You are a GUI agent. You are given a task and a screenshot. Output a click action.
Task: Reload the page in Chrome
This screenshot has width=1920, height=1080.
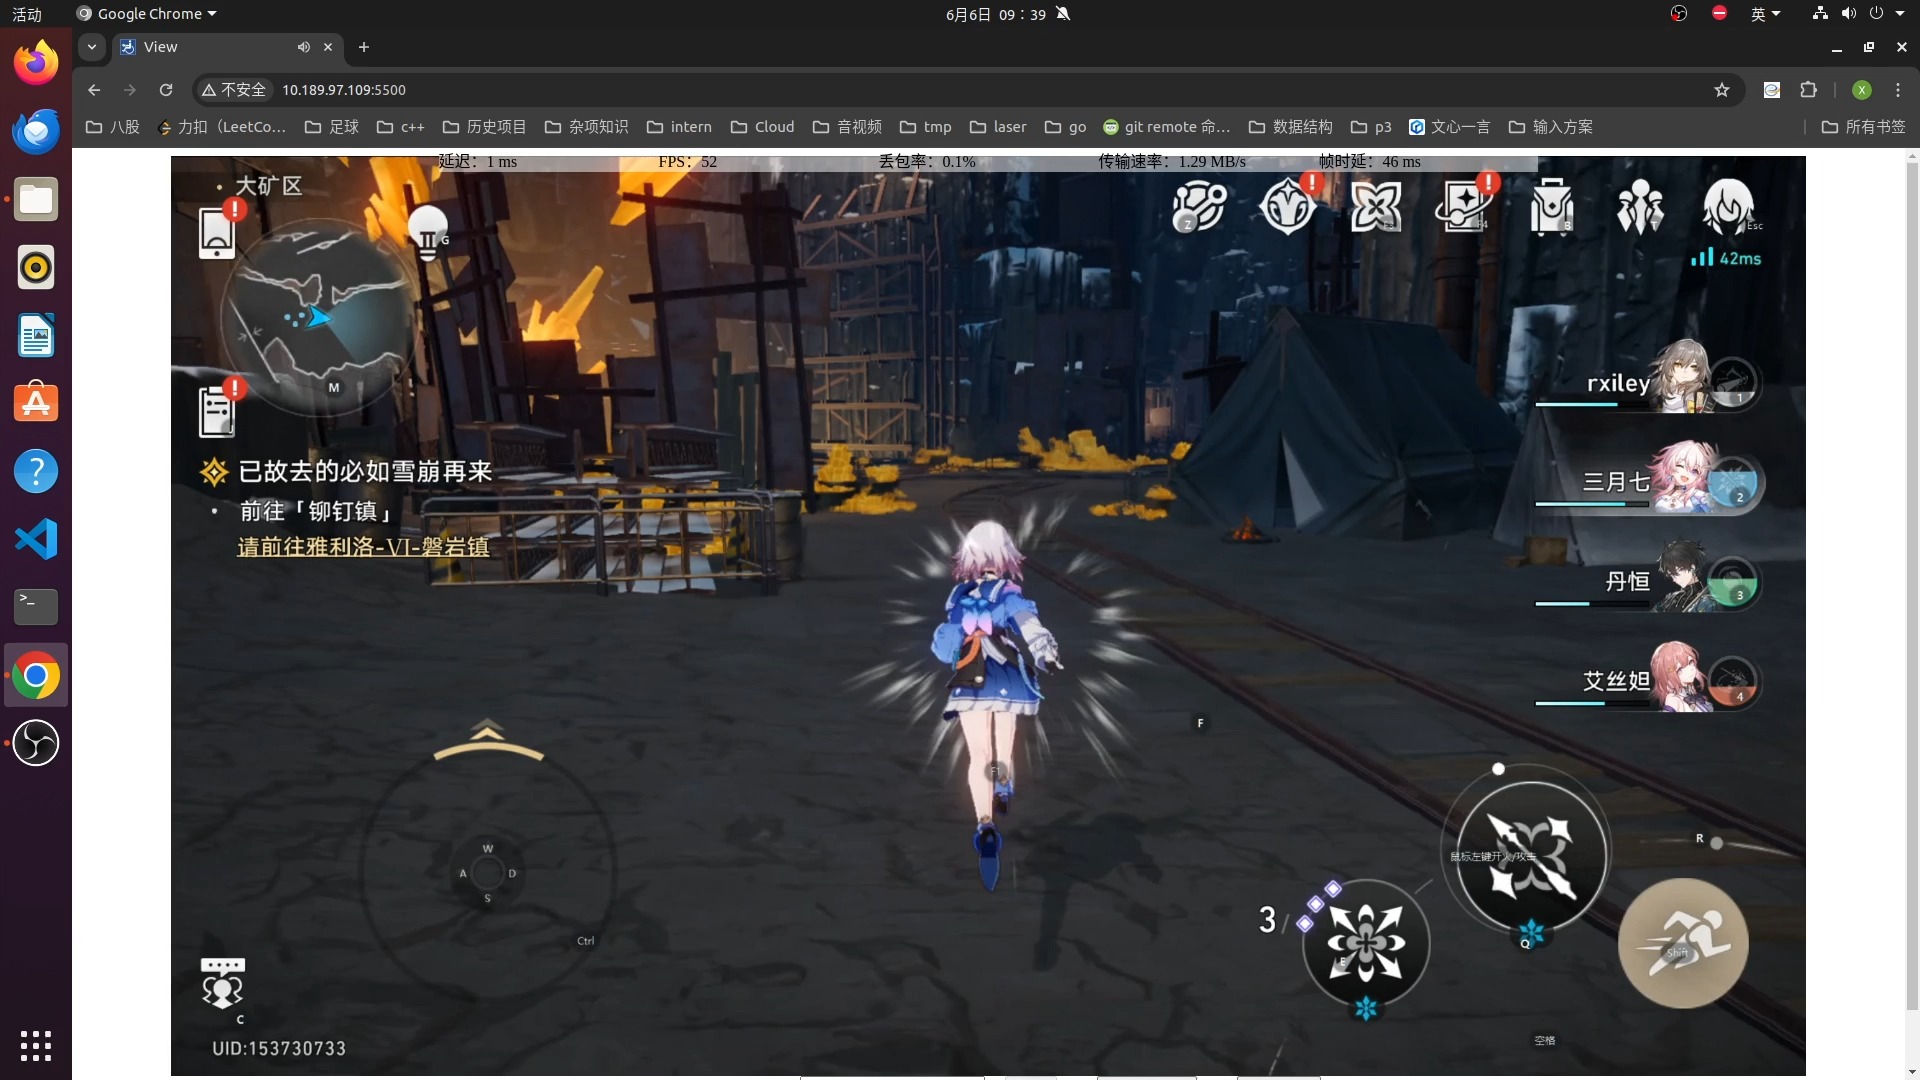[166, 90]
